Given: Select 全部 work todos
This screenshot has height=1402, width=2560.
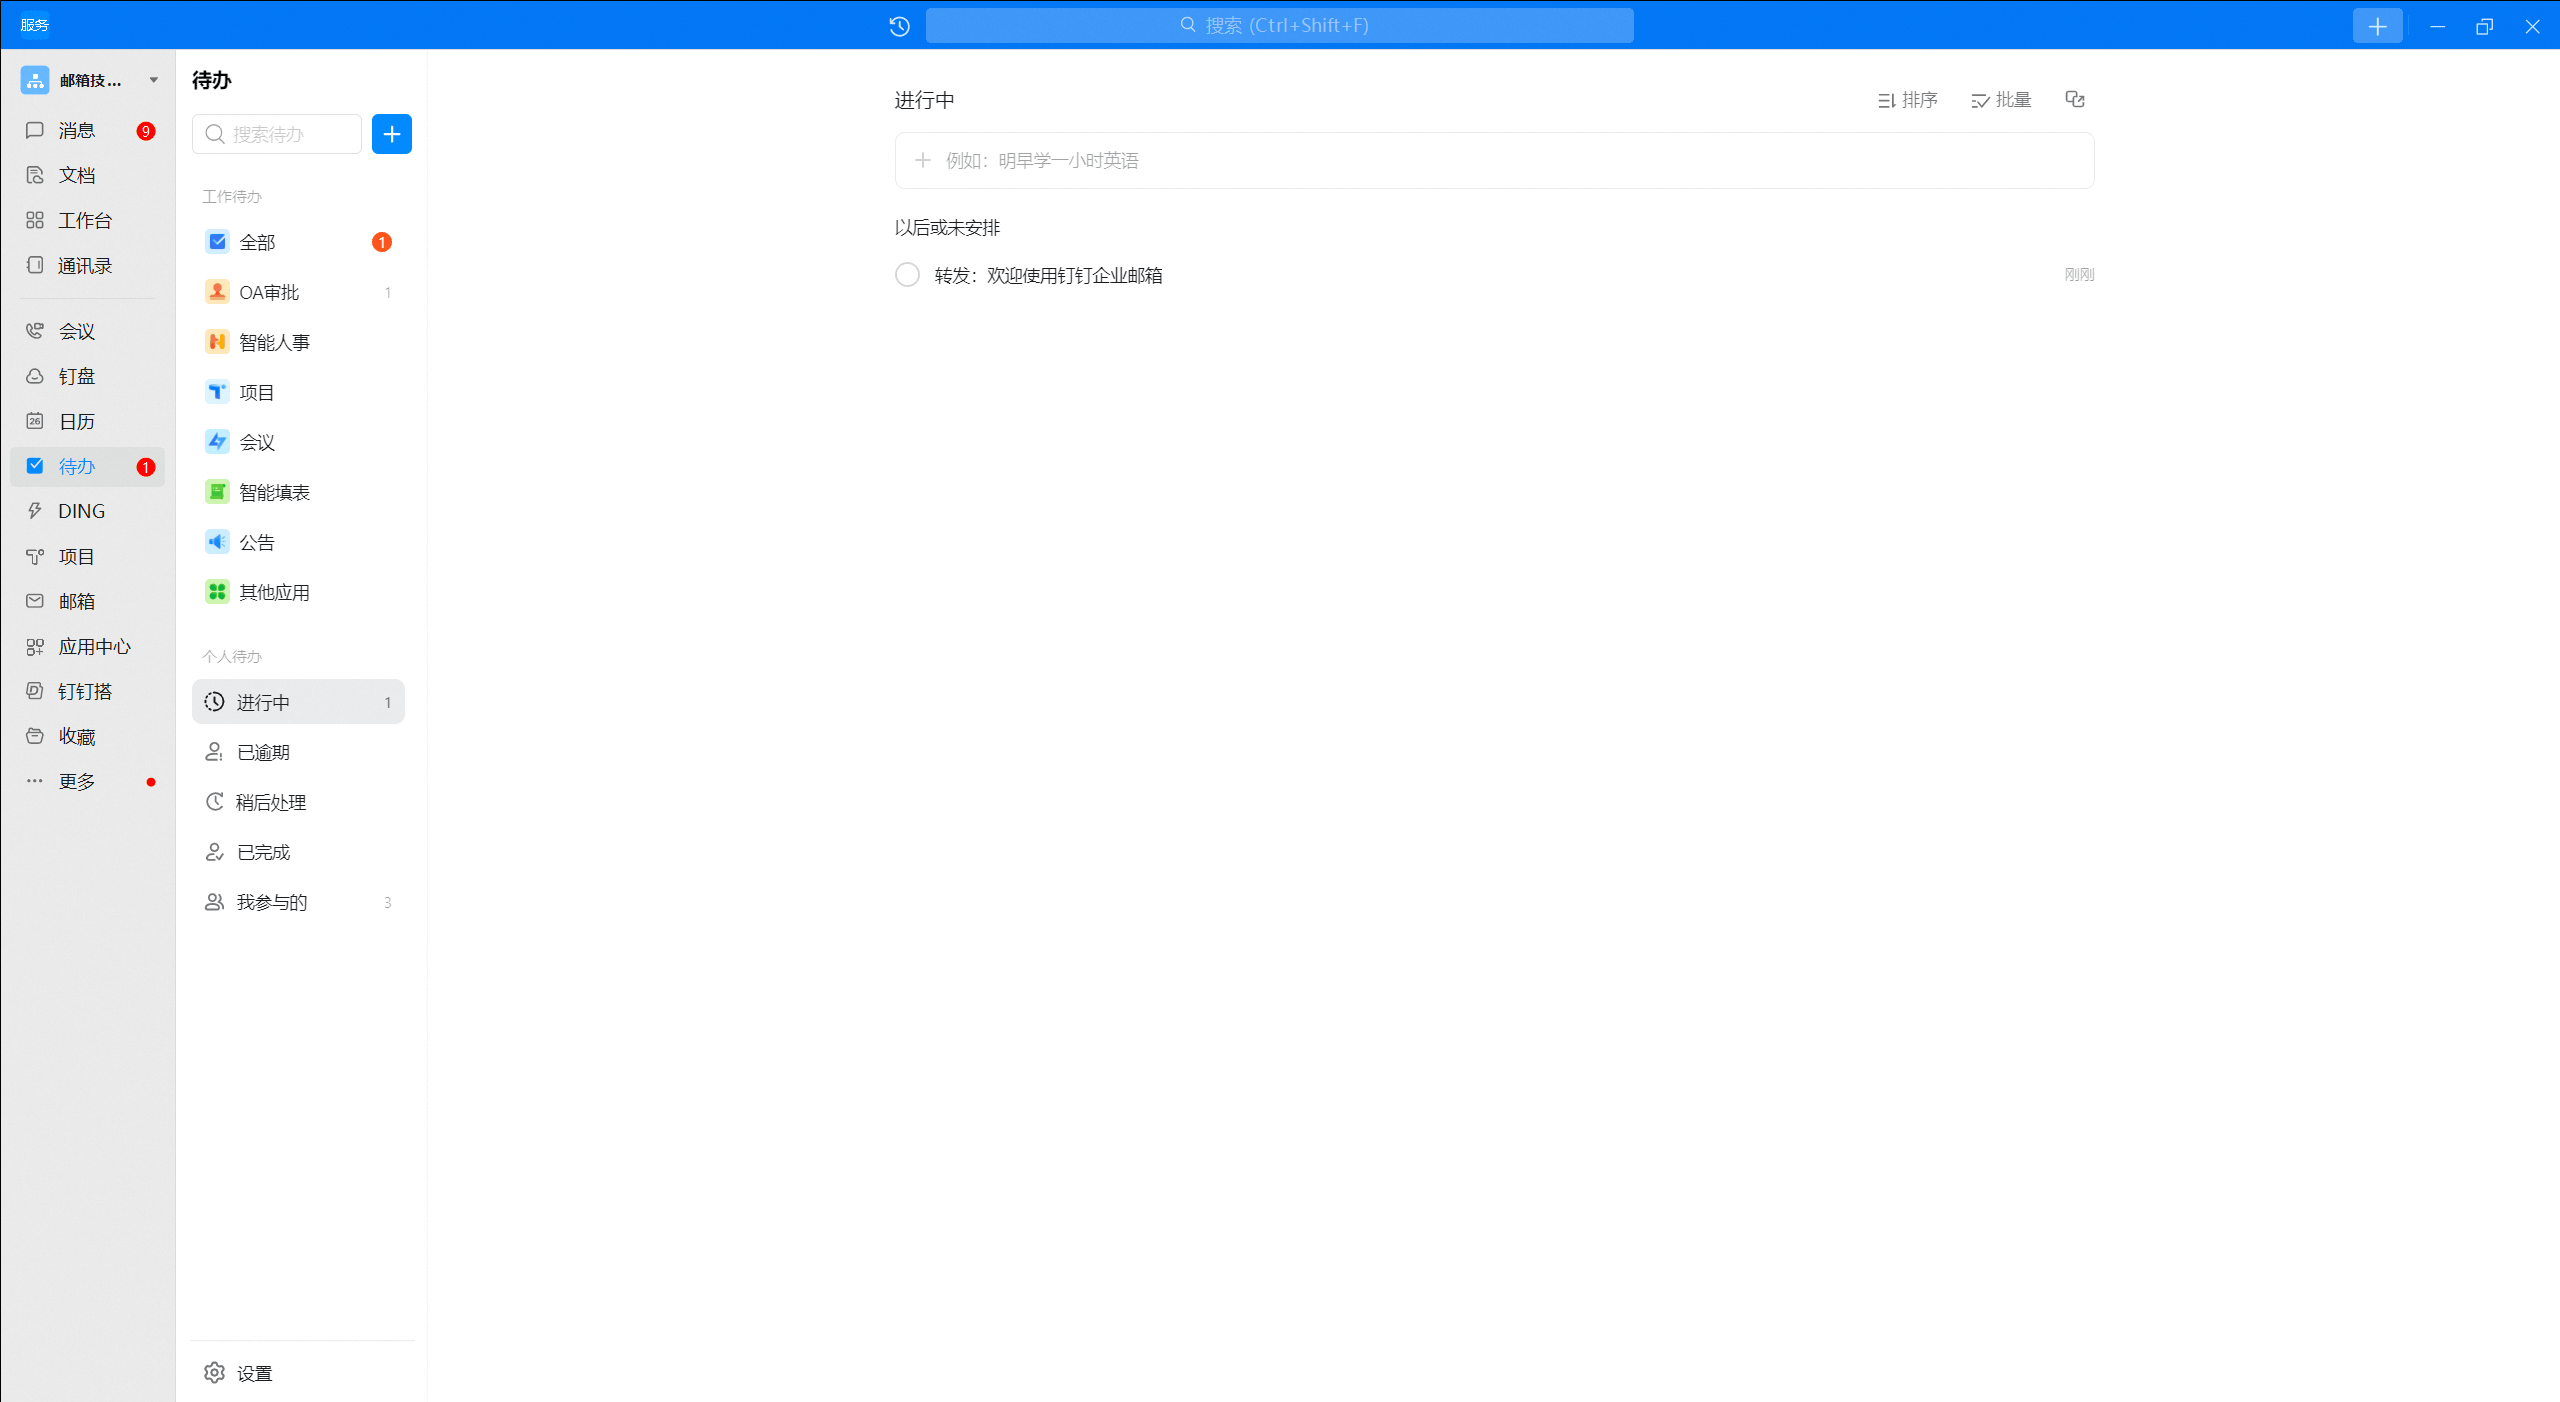Looking at the screenshot, I should point(298,242).
